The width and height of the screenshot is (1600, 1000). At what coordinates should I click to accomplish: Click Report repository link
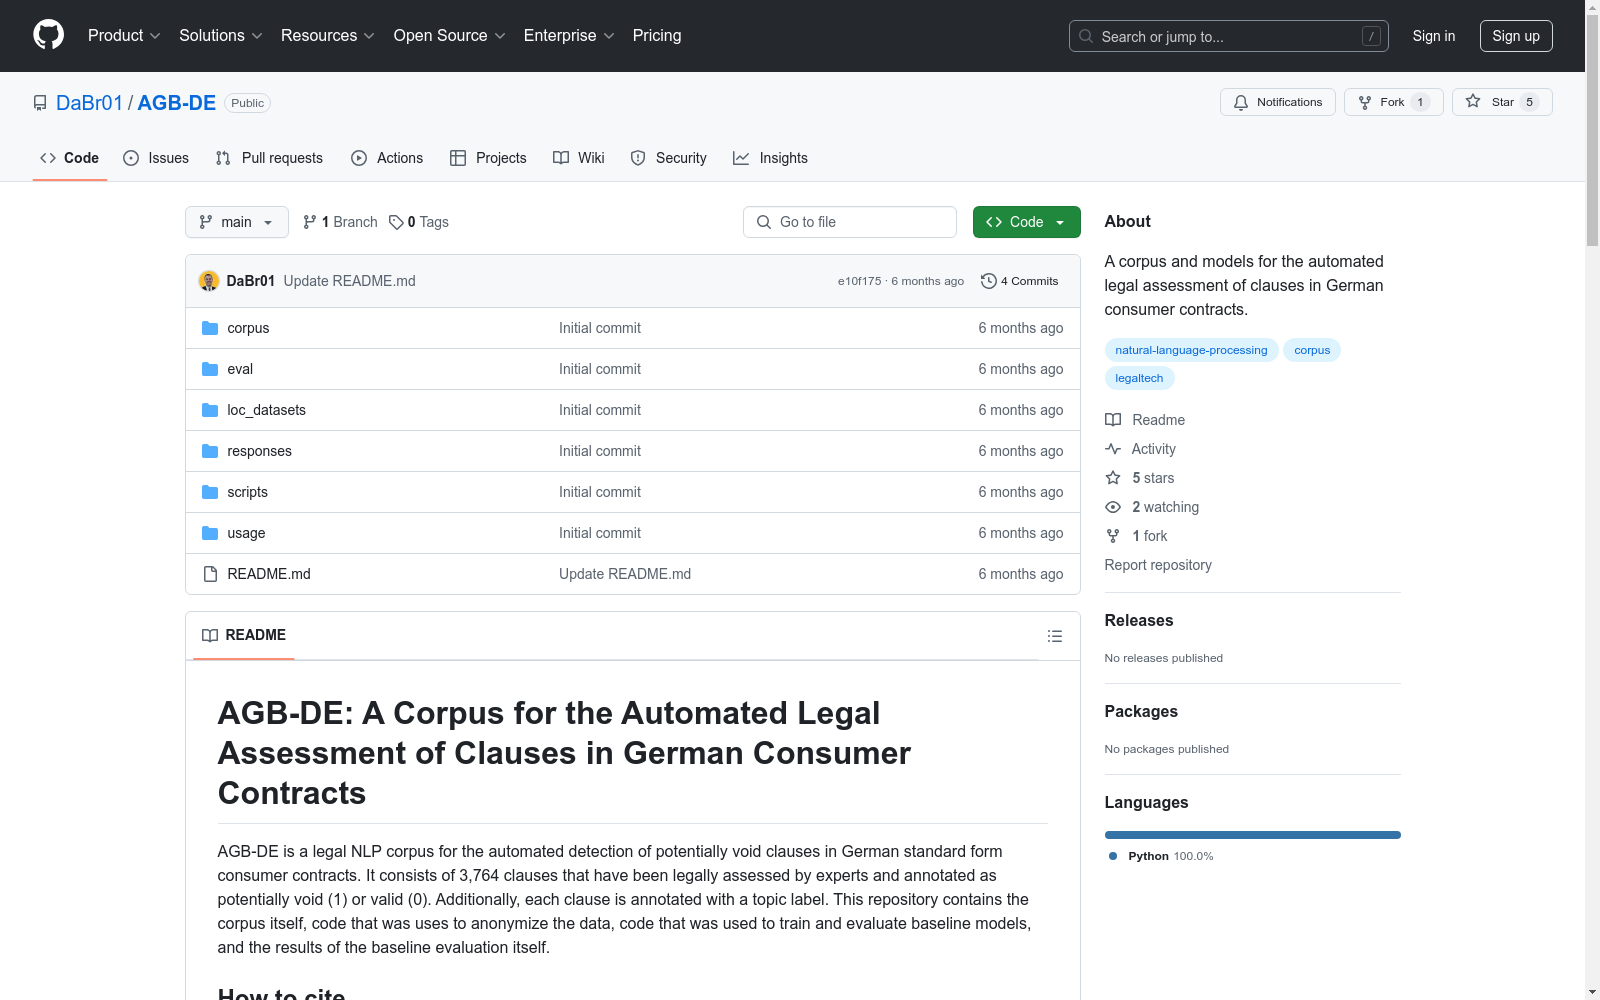1158,565
